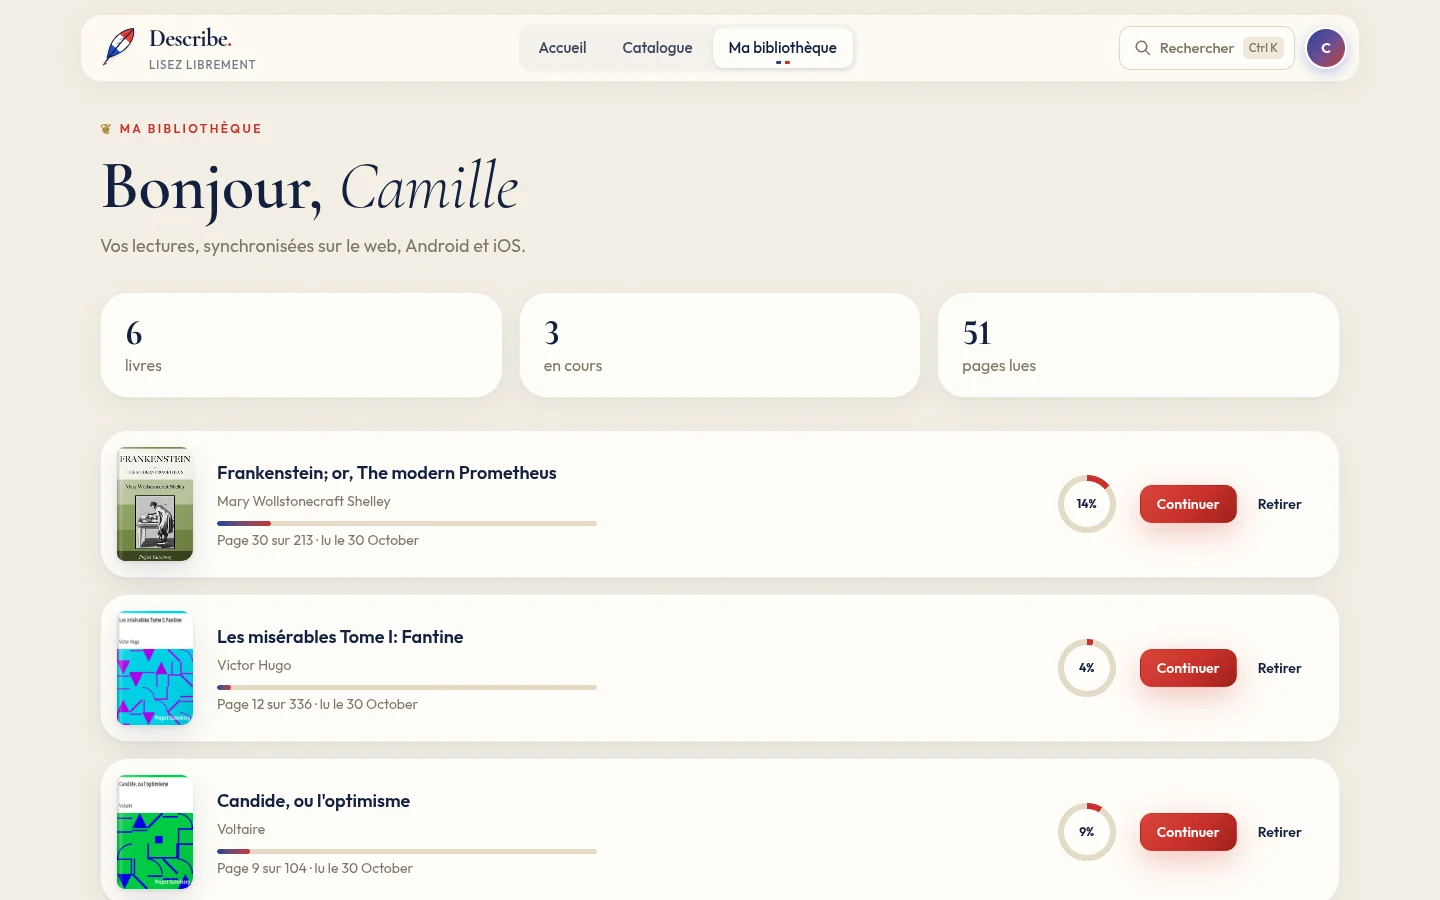The height and width of the screenshot is (900, 1440).
Task: Click the Describe feather logo icon
Action: point(119,47)
